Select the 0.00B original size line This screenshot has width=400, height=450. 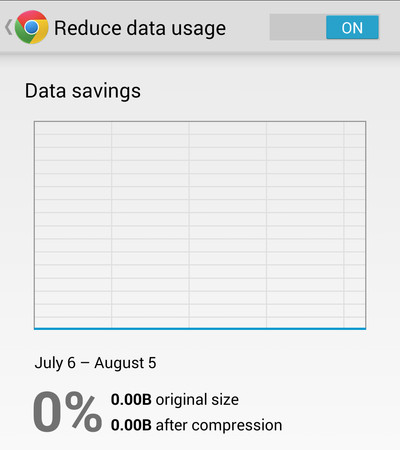[x=175, y=399]
